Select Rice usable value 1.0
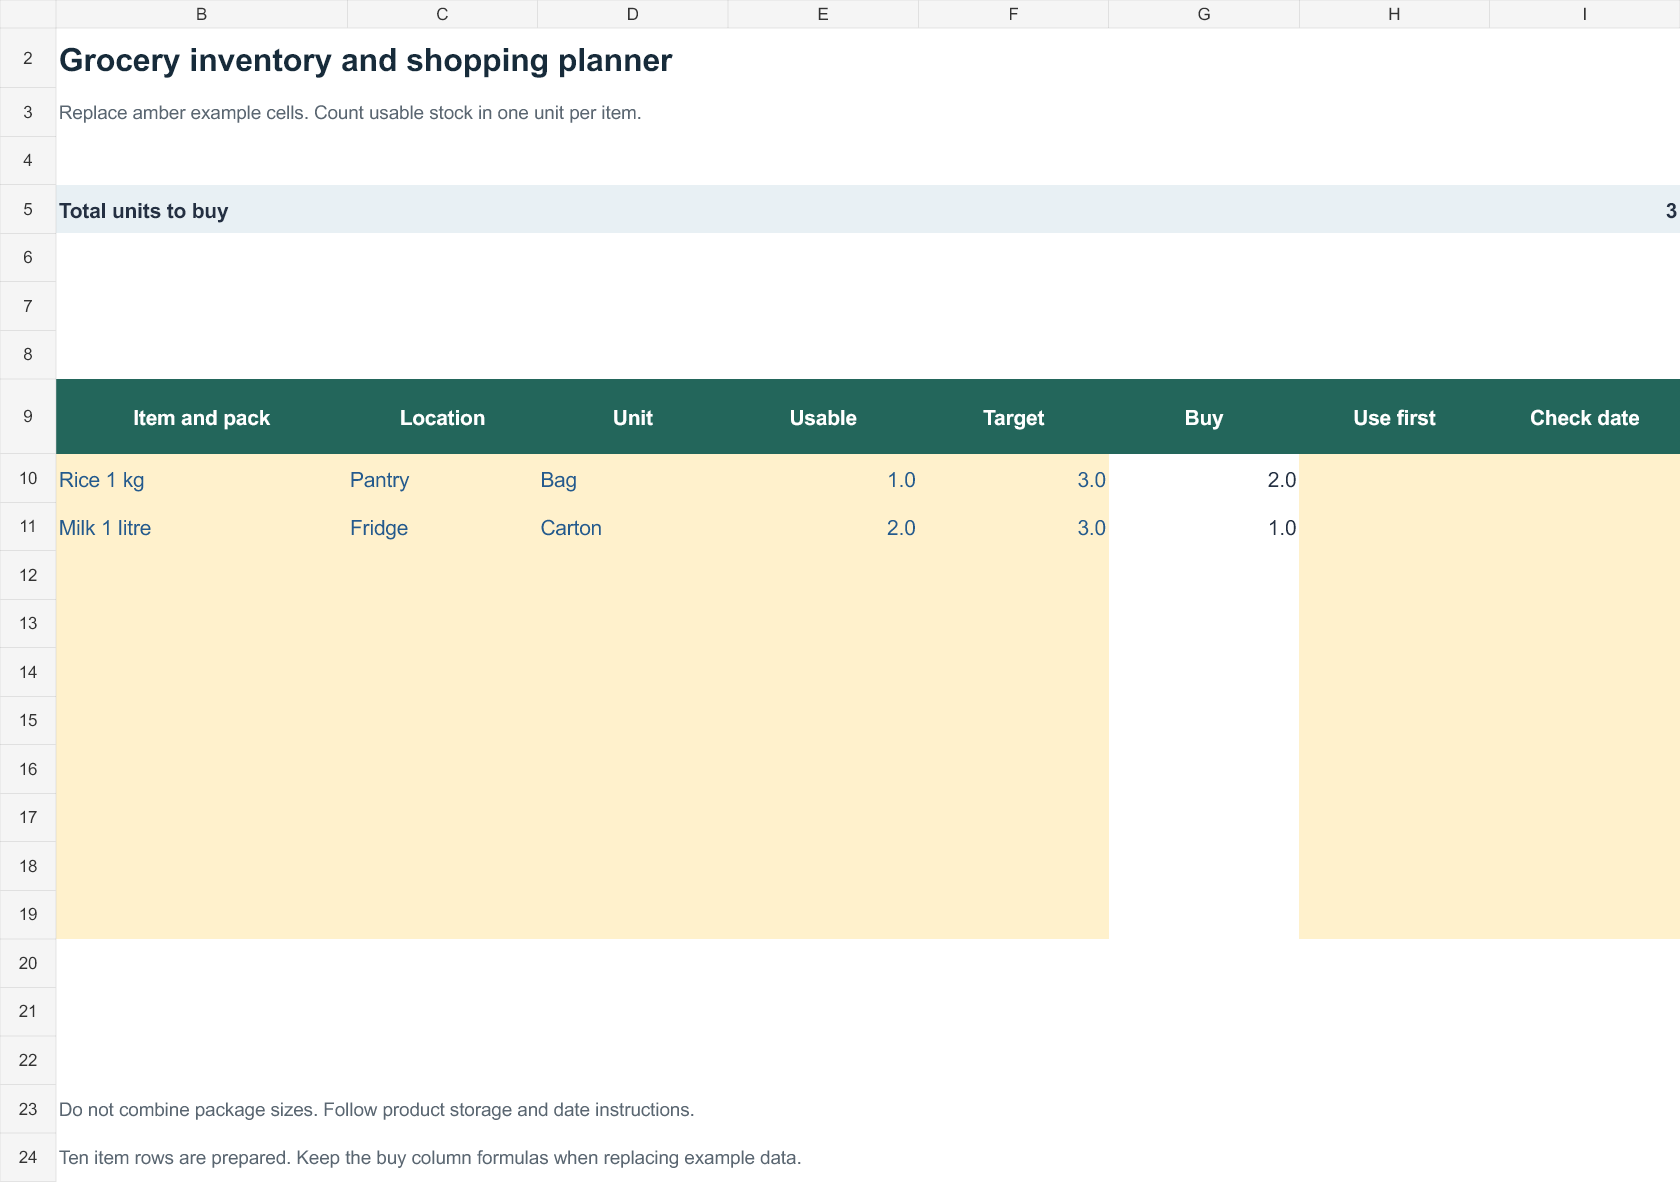 coord(823,479)
